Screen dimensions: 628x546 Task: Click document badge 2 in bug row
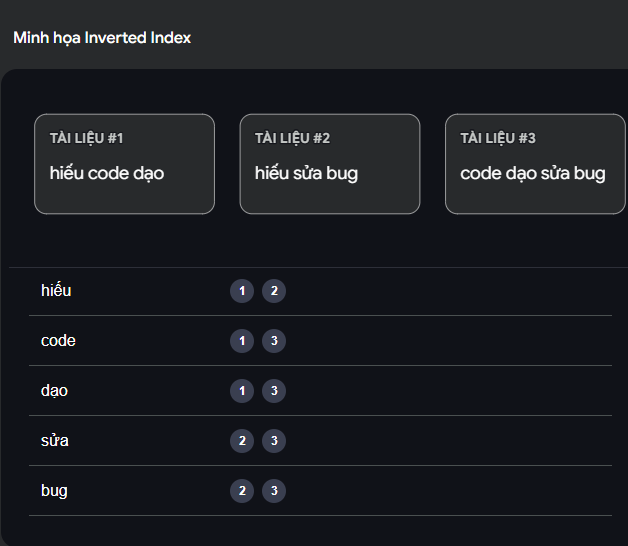tap(242, 491)
